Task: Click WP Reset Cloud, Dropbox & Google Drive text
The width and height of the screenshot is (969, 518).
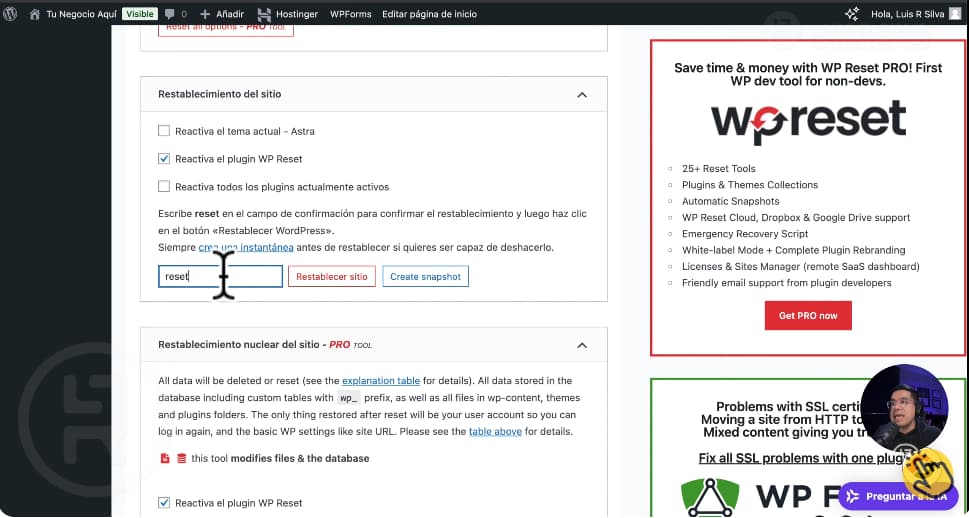Action: click(796, 218)
